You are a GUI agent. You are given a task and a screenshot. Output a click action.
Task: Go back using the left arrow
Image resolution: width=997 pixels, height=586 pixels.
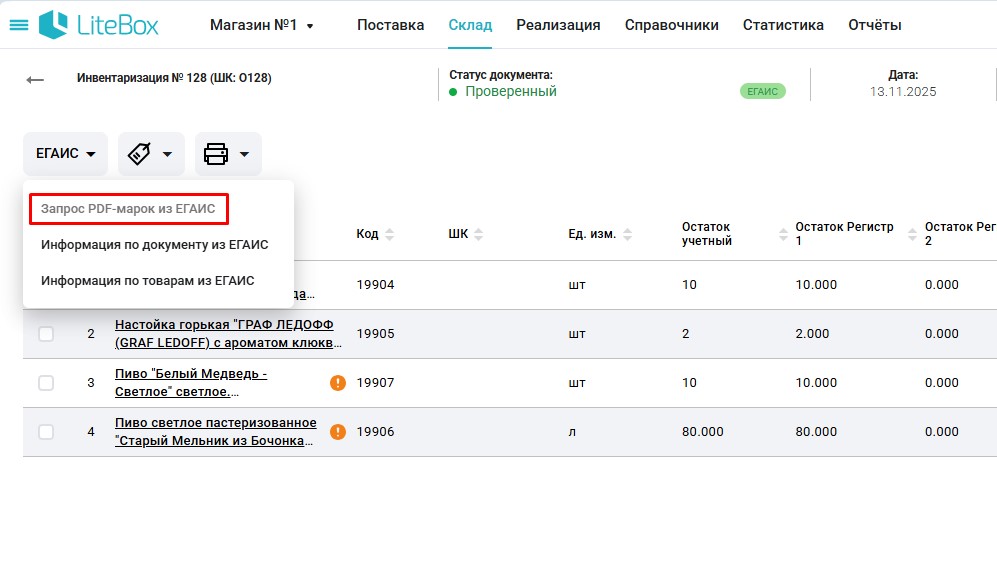(35, 80)
